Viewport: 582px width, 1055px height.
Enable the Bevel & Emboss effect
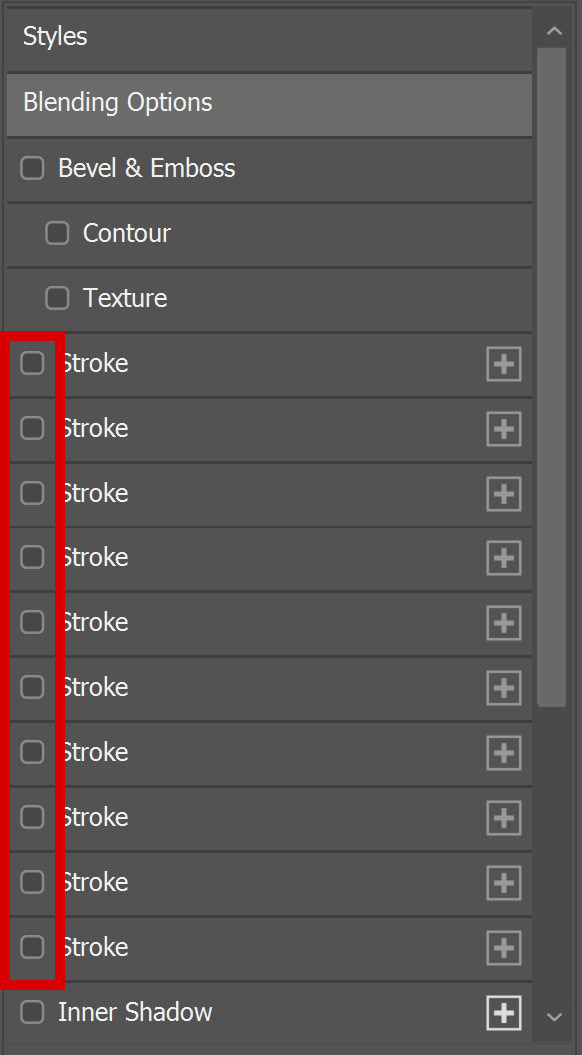31,168
